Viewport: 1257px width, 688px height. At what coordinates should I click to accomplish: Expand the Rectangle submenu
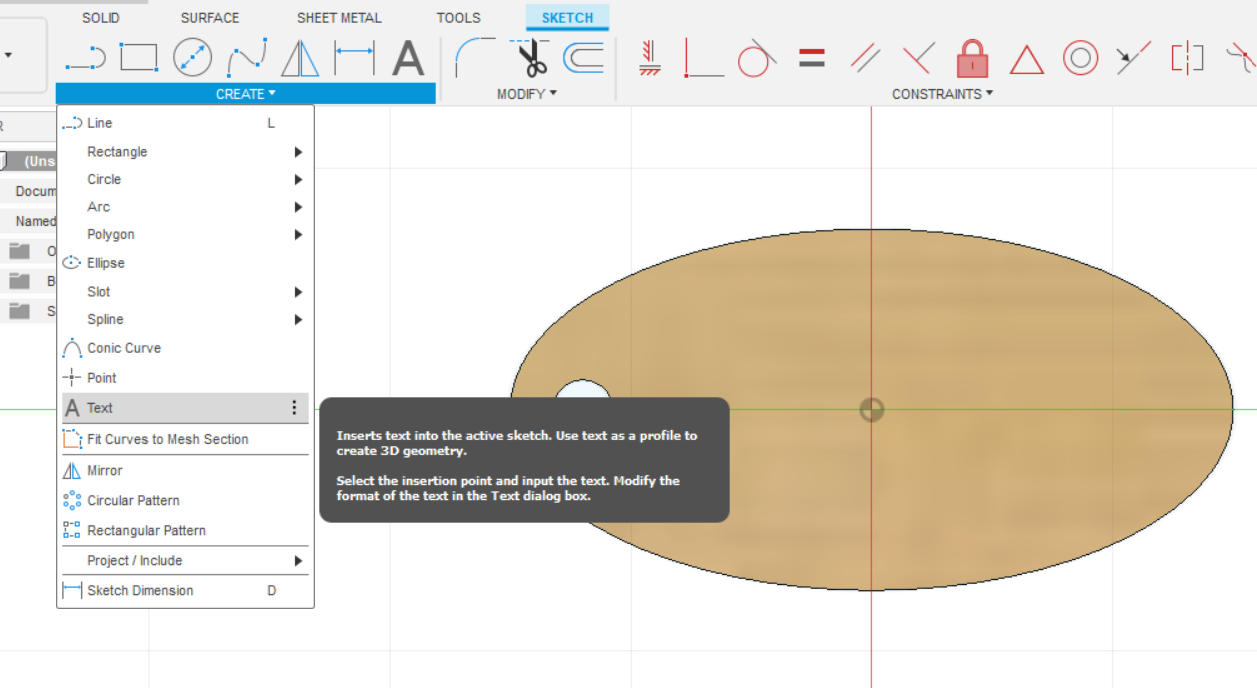(x=298, y=152)
